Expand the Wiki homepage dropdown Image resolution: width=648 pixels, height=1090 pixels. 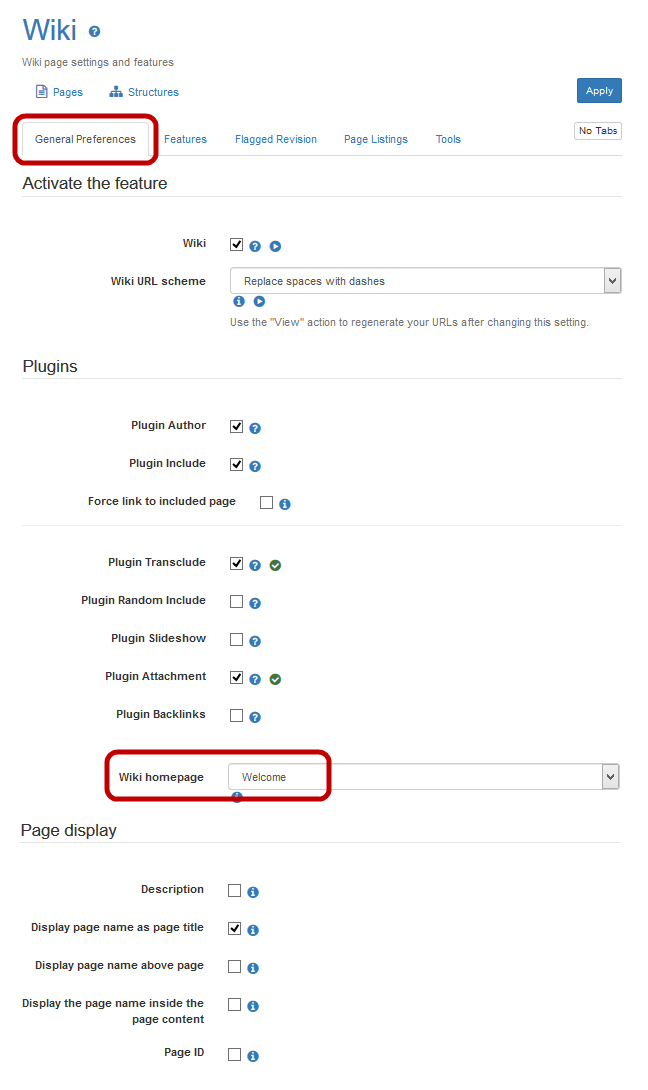pyautogui.click(x=423, y=777)
